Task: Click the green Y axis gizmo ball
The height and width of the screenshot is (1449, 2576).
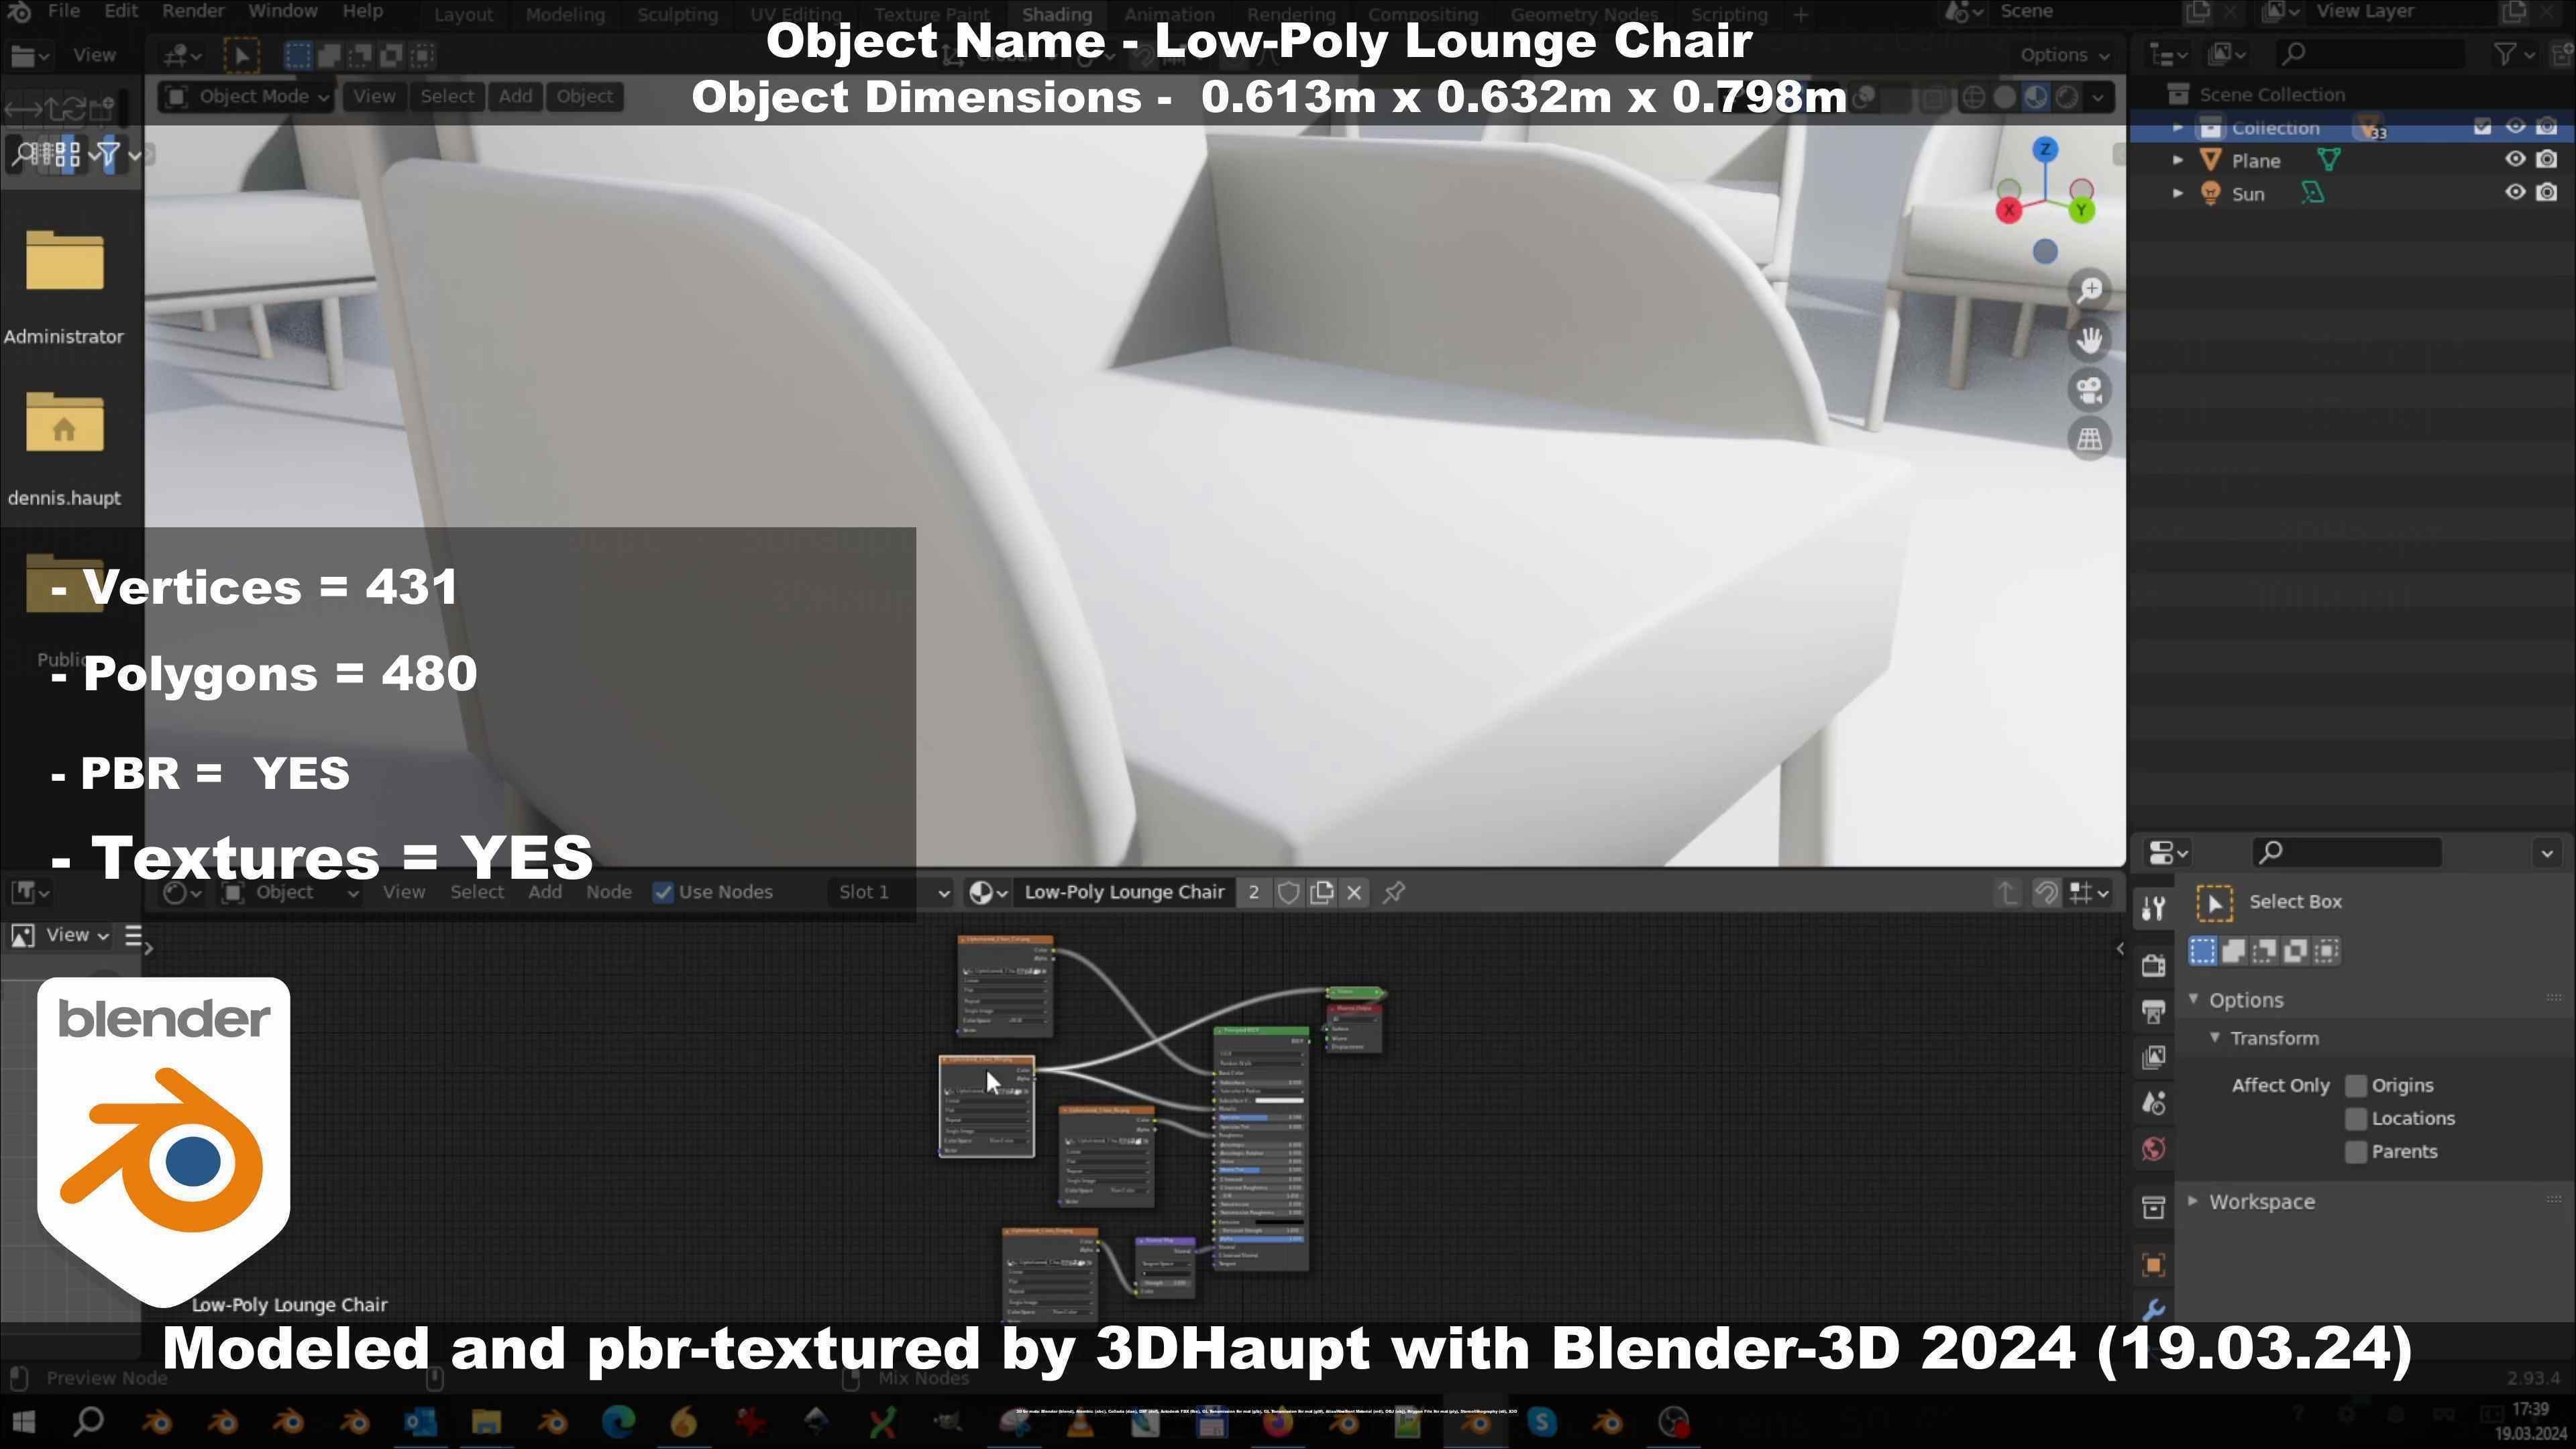Action: [2081, 210]
